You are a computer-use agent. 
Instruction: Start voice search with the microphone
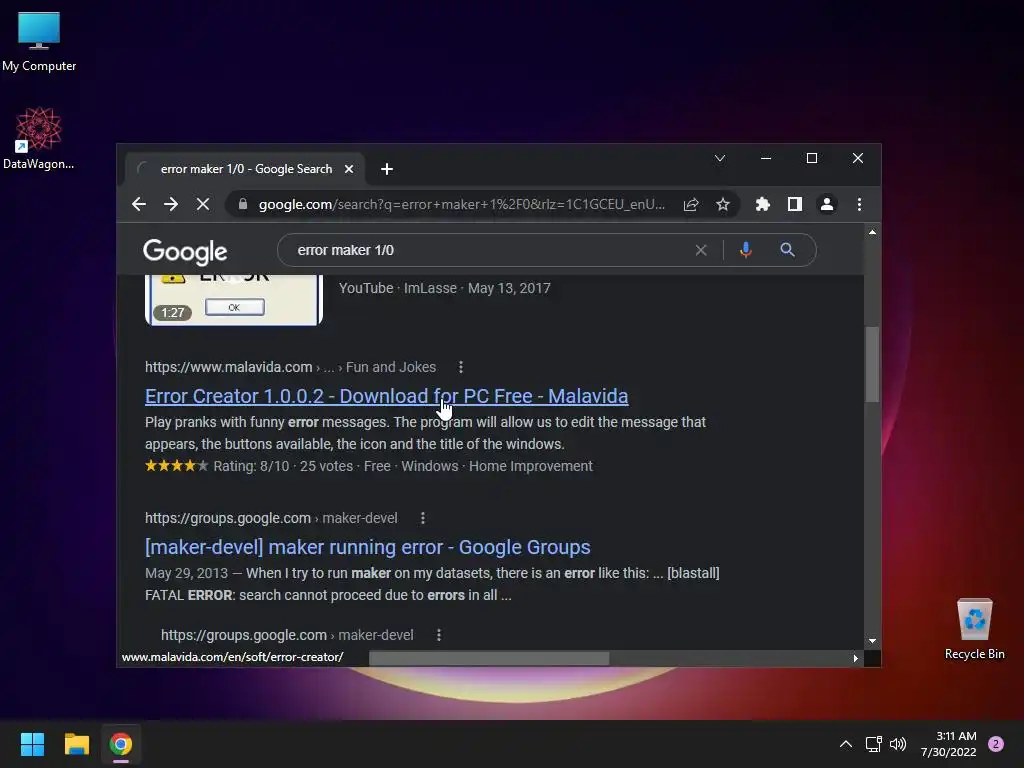746,250
